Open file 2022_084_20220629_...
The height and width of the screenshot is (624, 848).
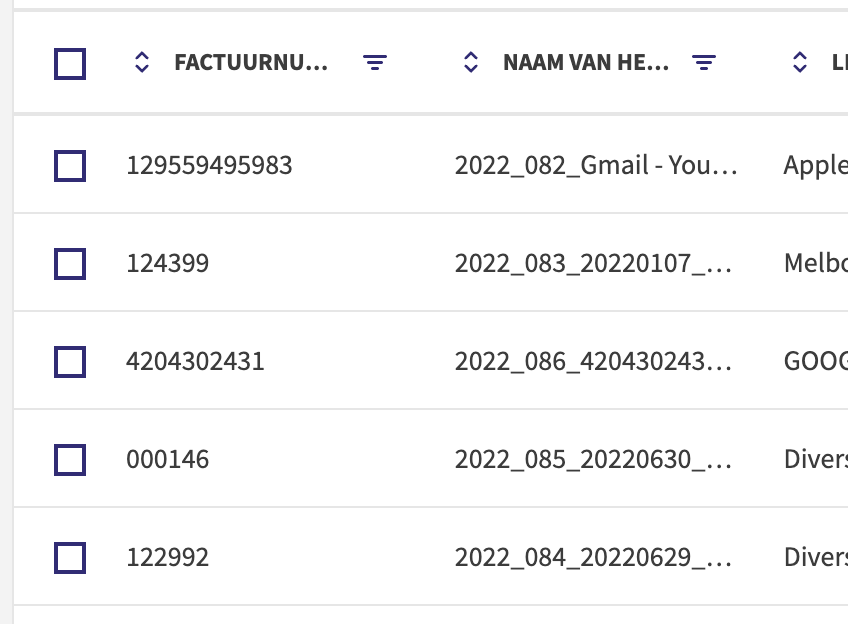click(593, 557)
